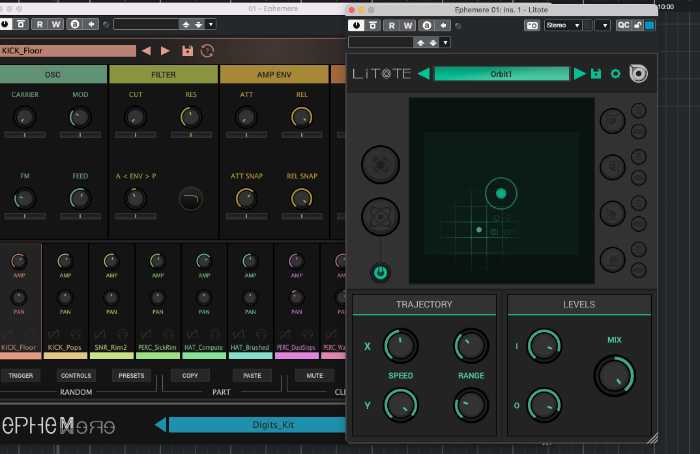Click the randomize icon beside Ephemere save
The image size is (700, 454).
pyautogui.click(x=207, y=50)
